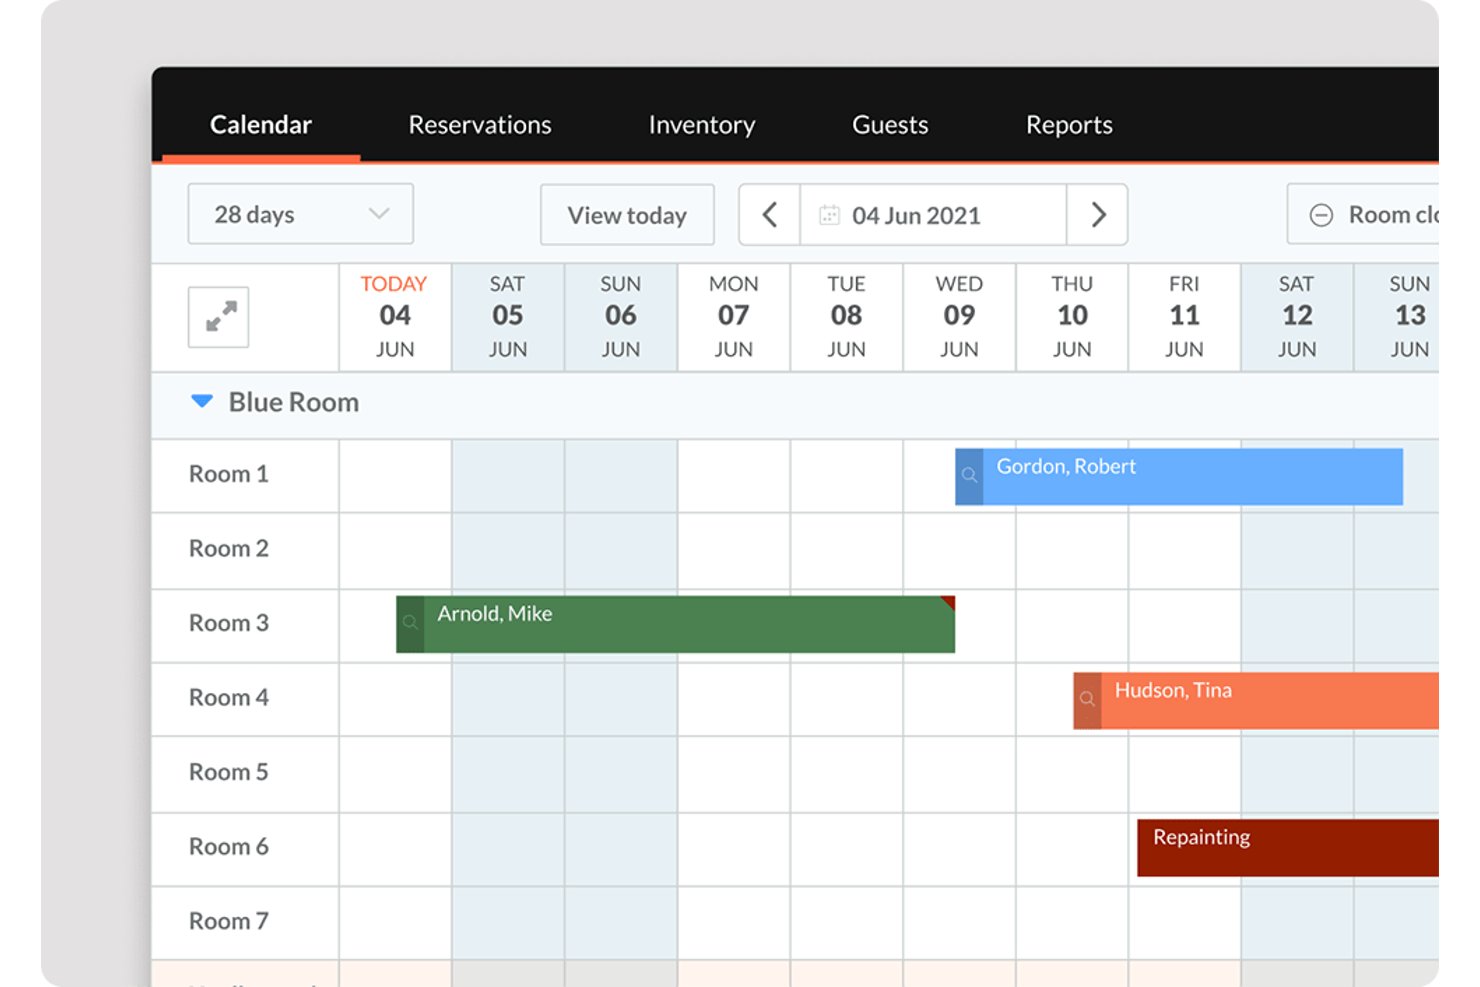Go to previous date with left chevron

[769, 215]
